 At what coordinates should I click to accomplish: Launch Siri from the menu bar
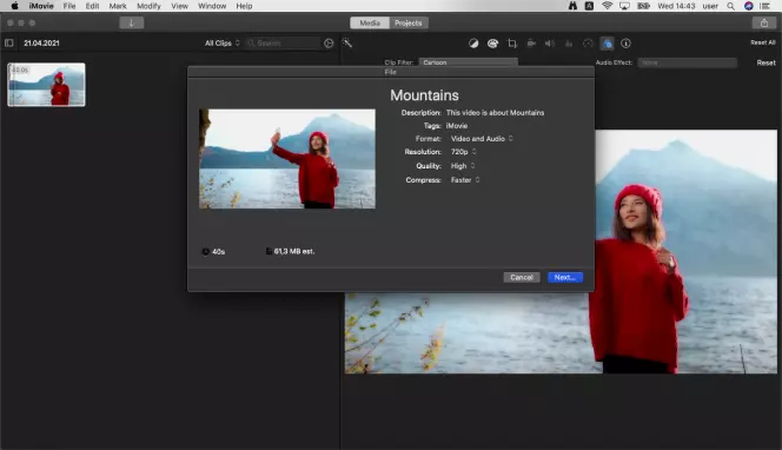(x=748, y=6)
